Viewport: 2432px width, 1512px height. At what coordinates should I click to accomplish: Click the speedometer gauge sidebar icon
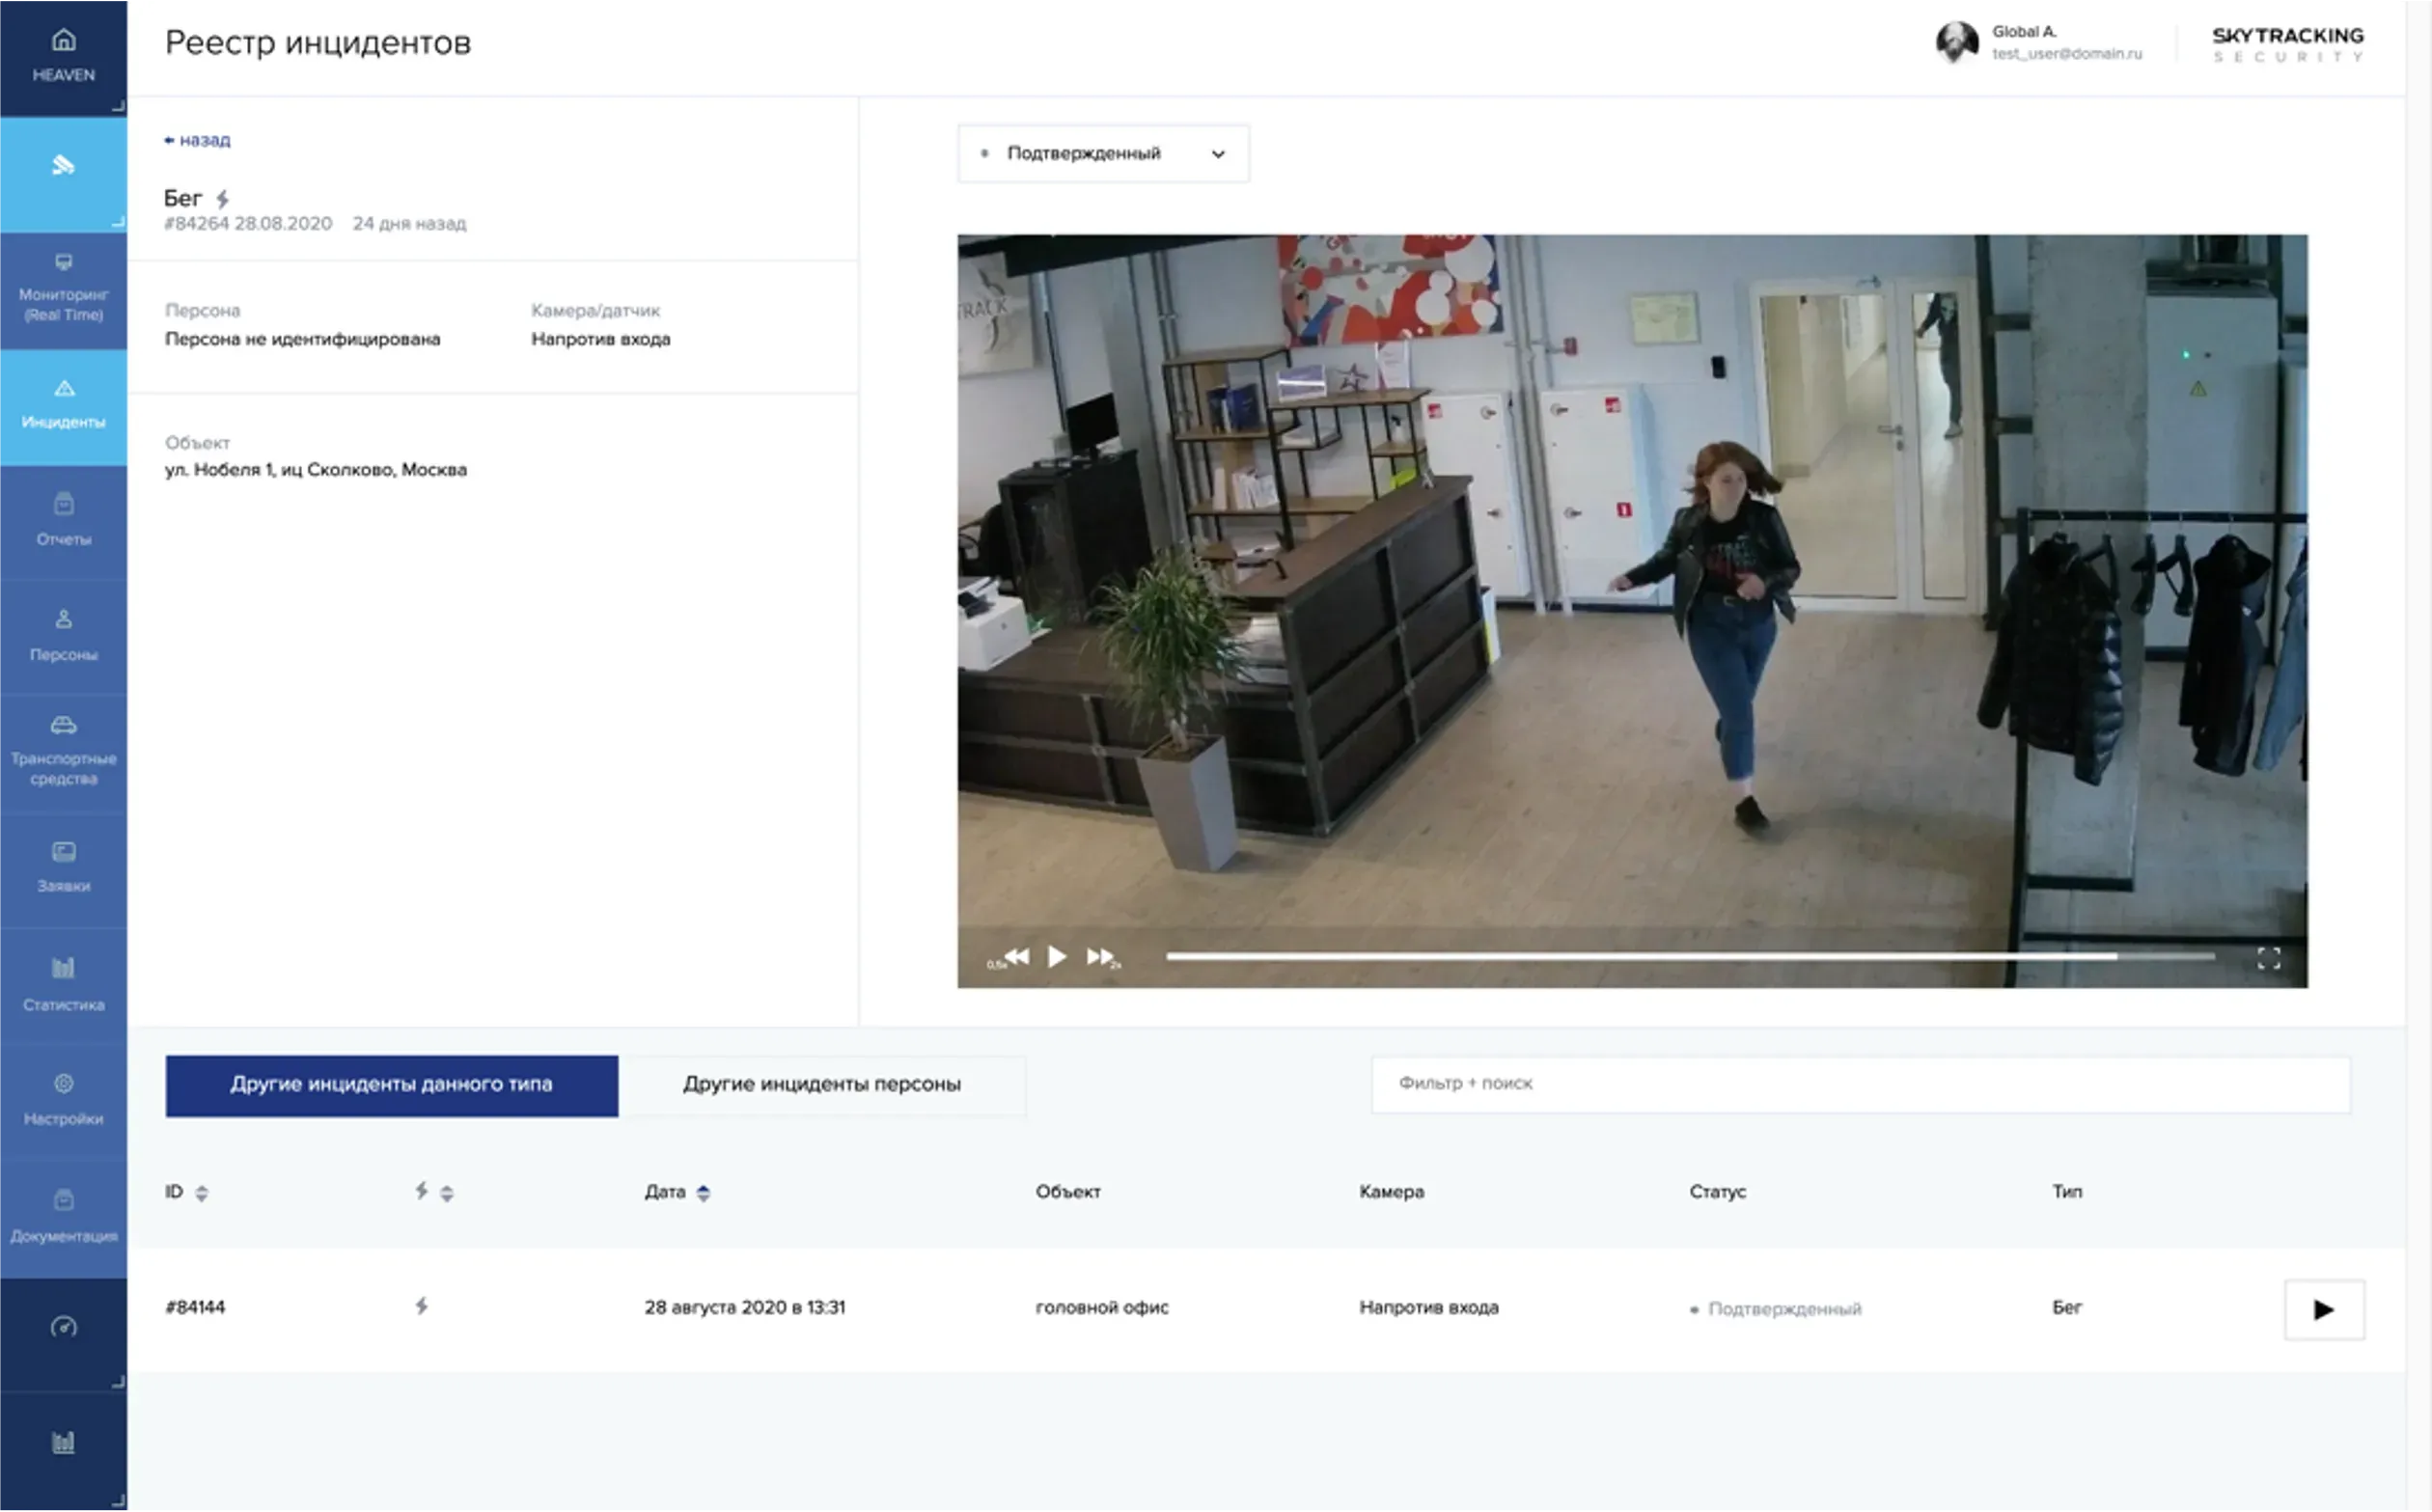click(63, 1329)
